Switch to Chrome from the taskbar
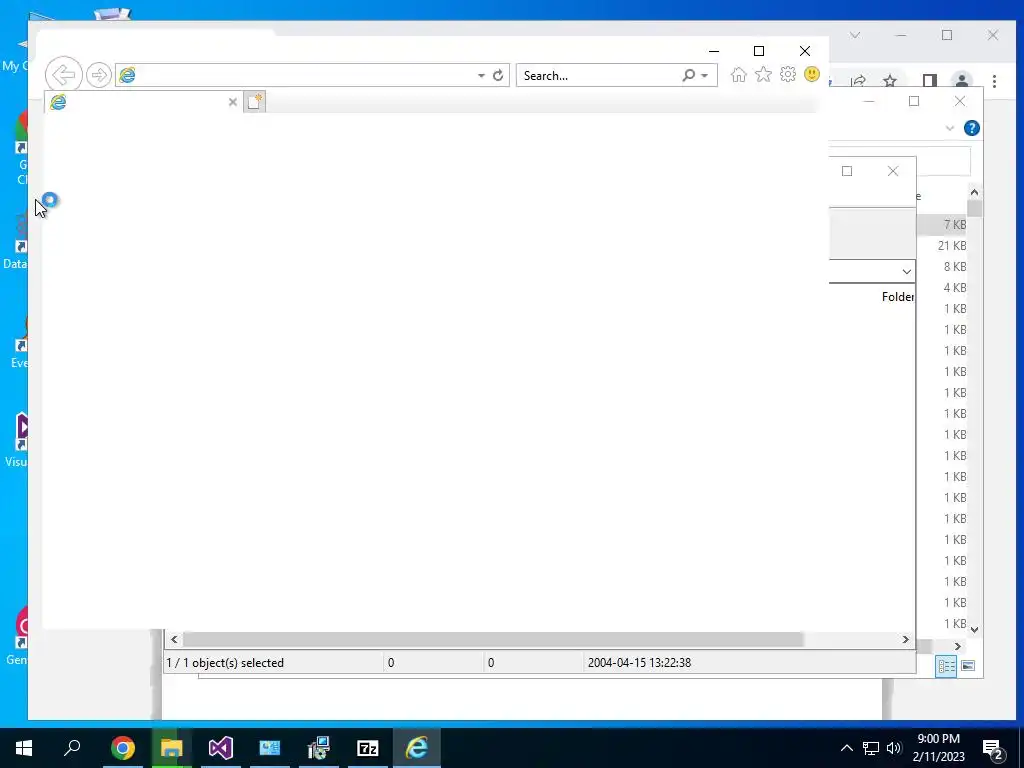The width and height of the screenshot is (1024, 768). (123, 748)
